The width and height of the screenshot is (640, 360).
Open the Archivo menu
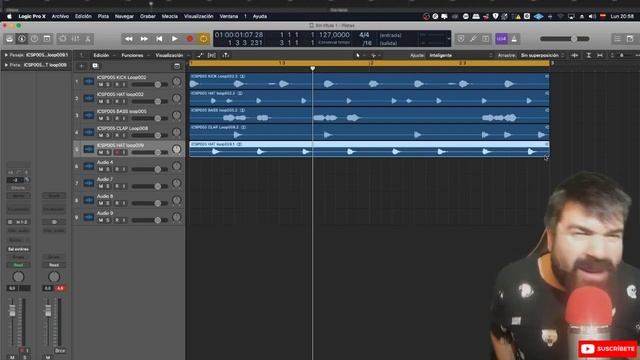click(x=60, y=16)
